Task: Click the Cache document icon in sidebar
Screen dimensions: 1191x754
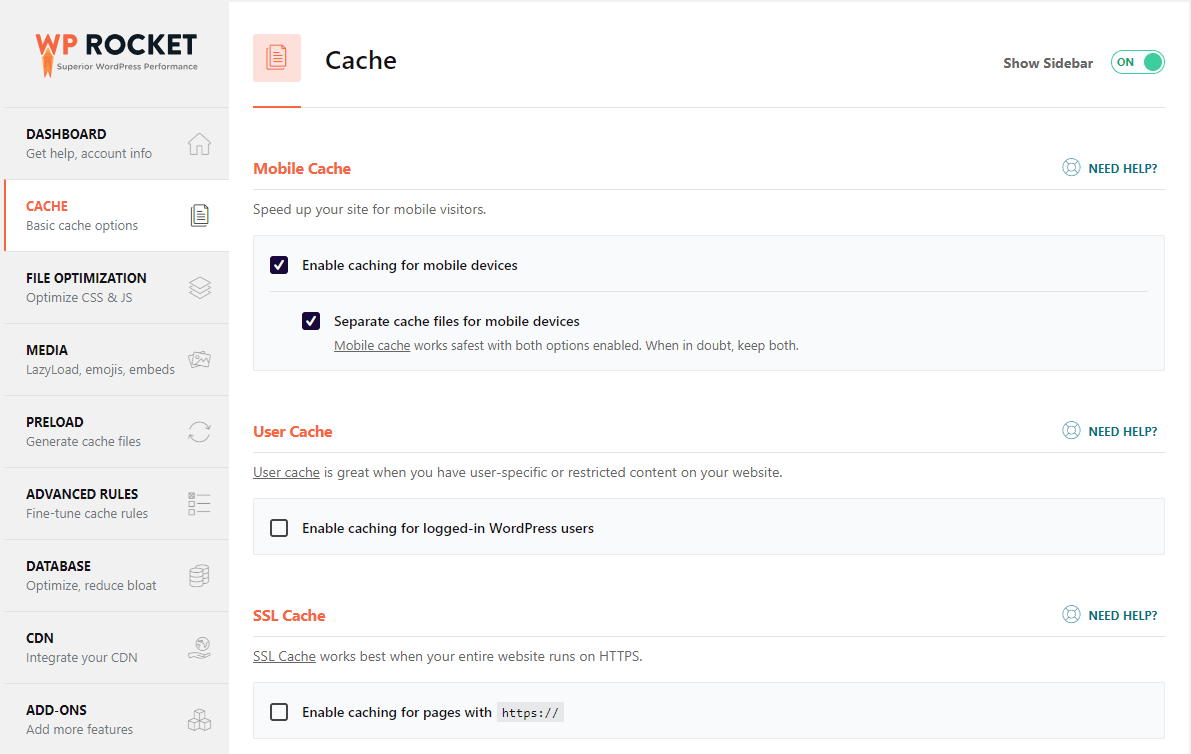Action: pos(199,216)
